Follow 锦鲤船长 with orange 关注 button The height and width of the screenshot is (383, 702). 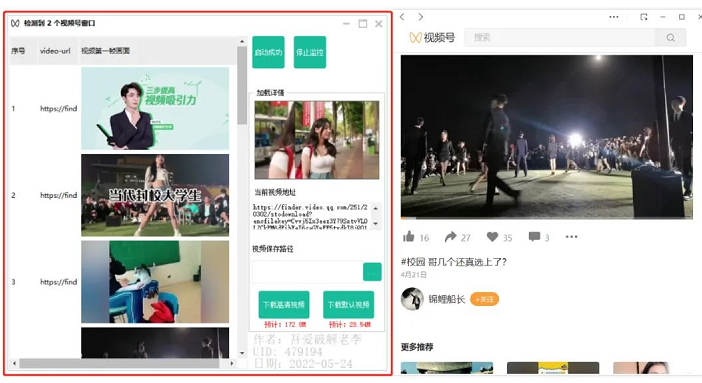tap(484, 299)
